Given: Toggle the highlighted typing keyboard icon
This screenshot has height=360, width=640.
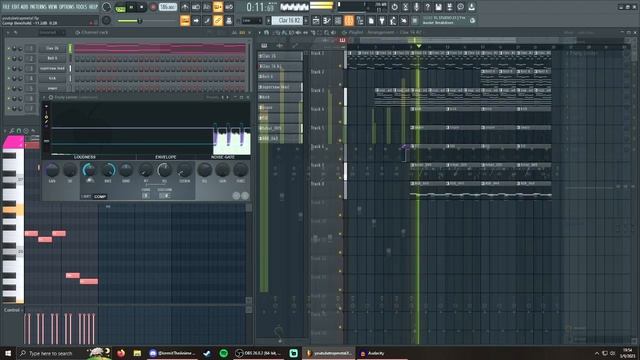Looking at the screenshot, I should (185, 20).
